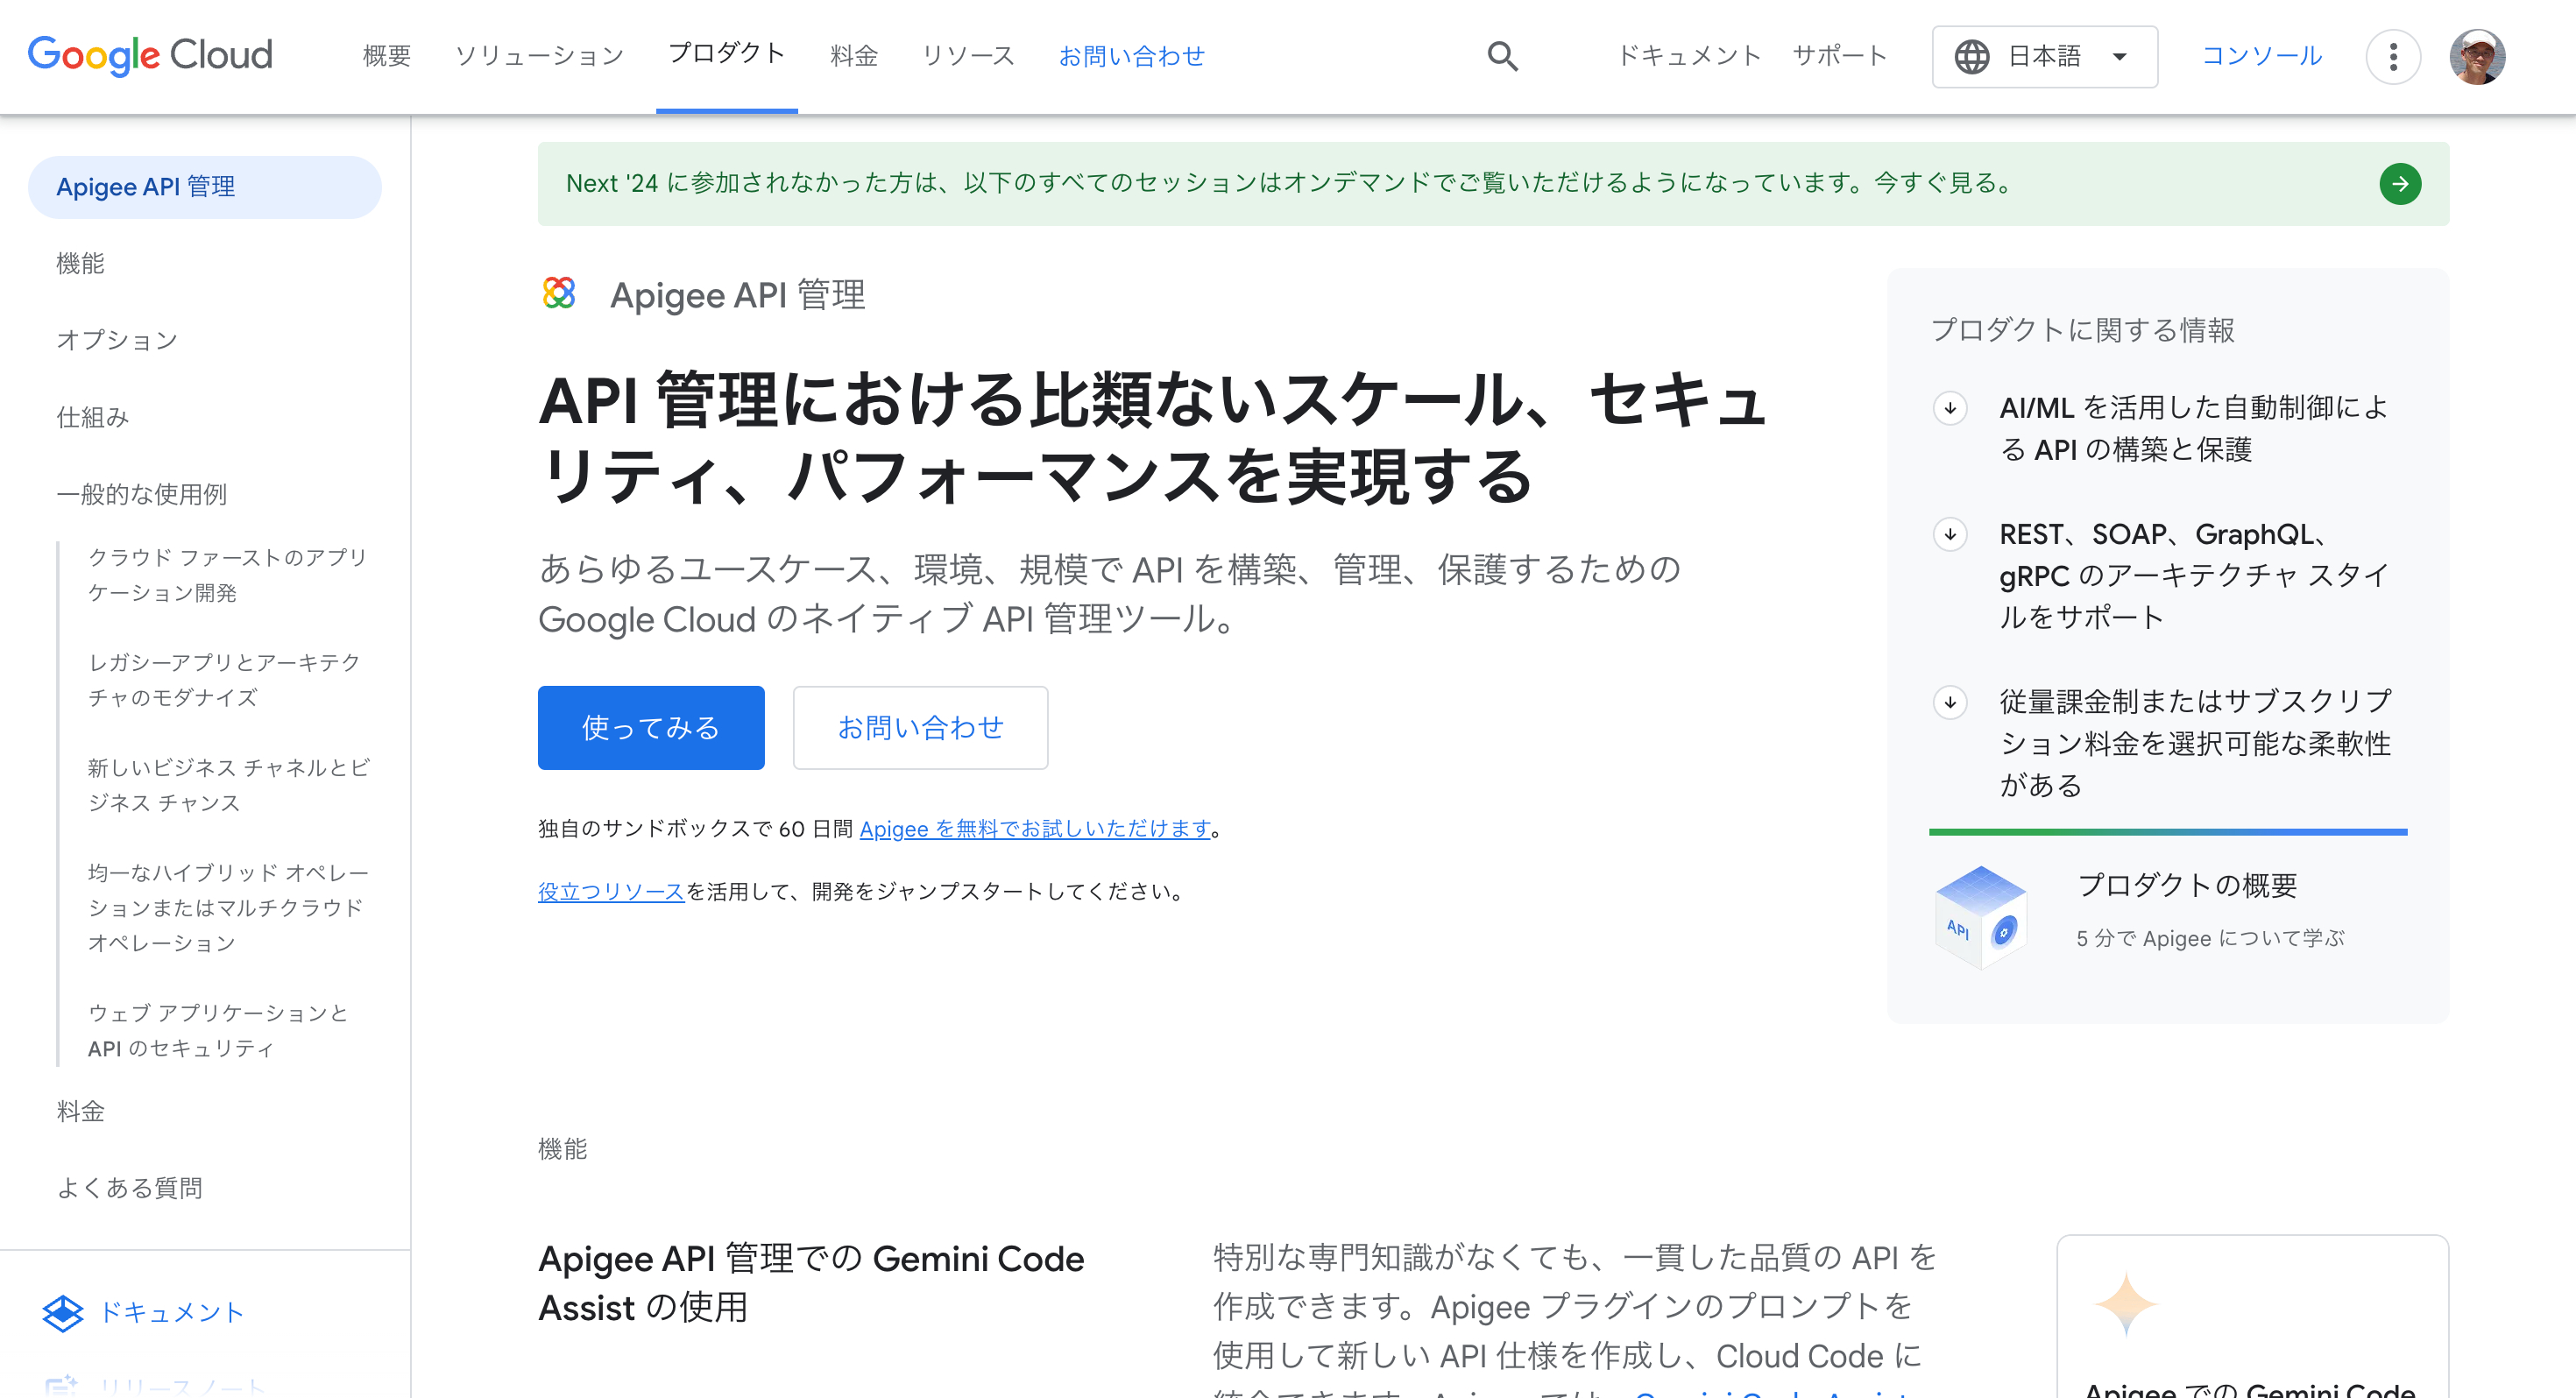Open the search magnifier icon
This screenshot has width=2576, height=1398.
1502,56
